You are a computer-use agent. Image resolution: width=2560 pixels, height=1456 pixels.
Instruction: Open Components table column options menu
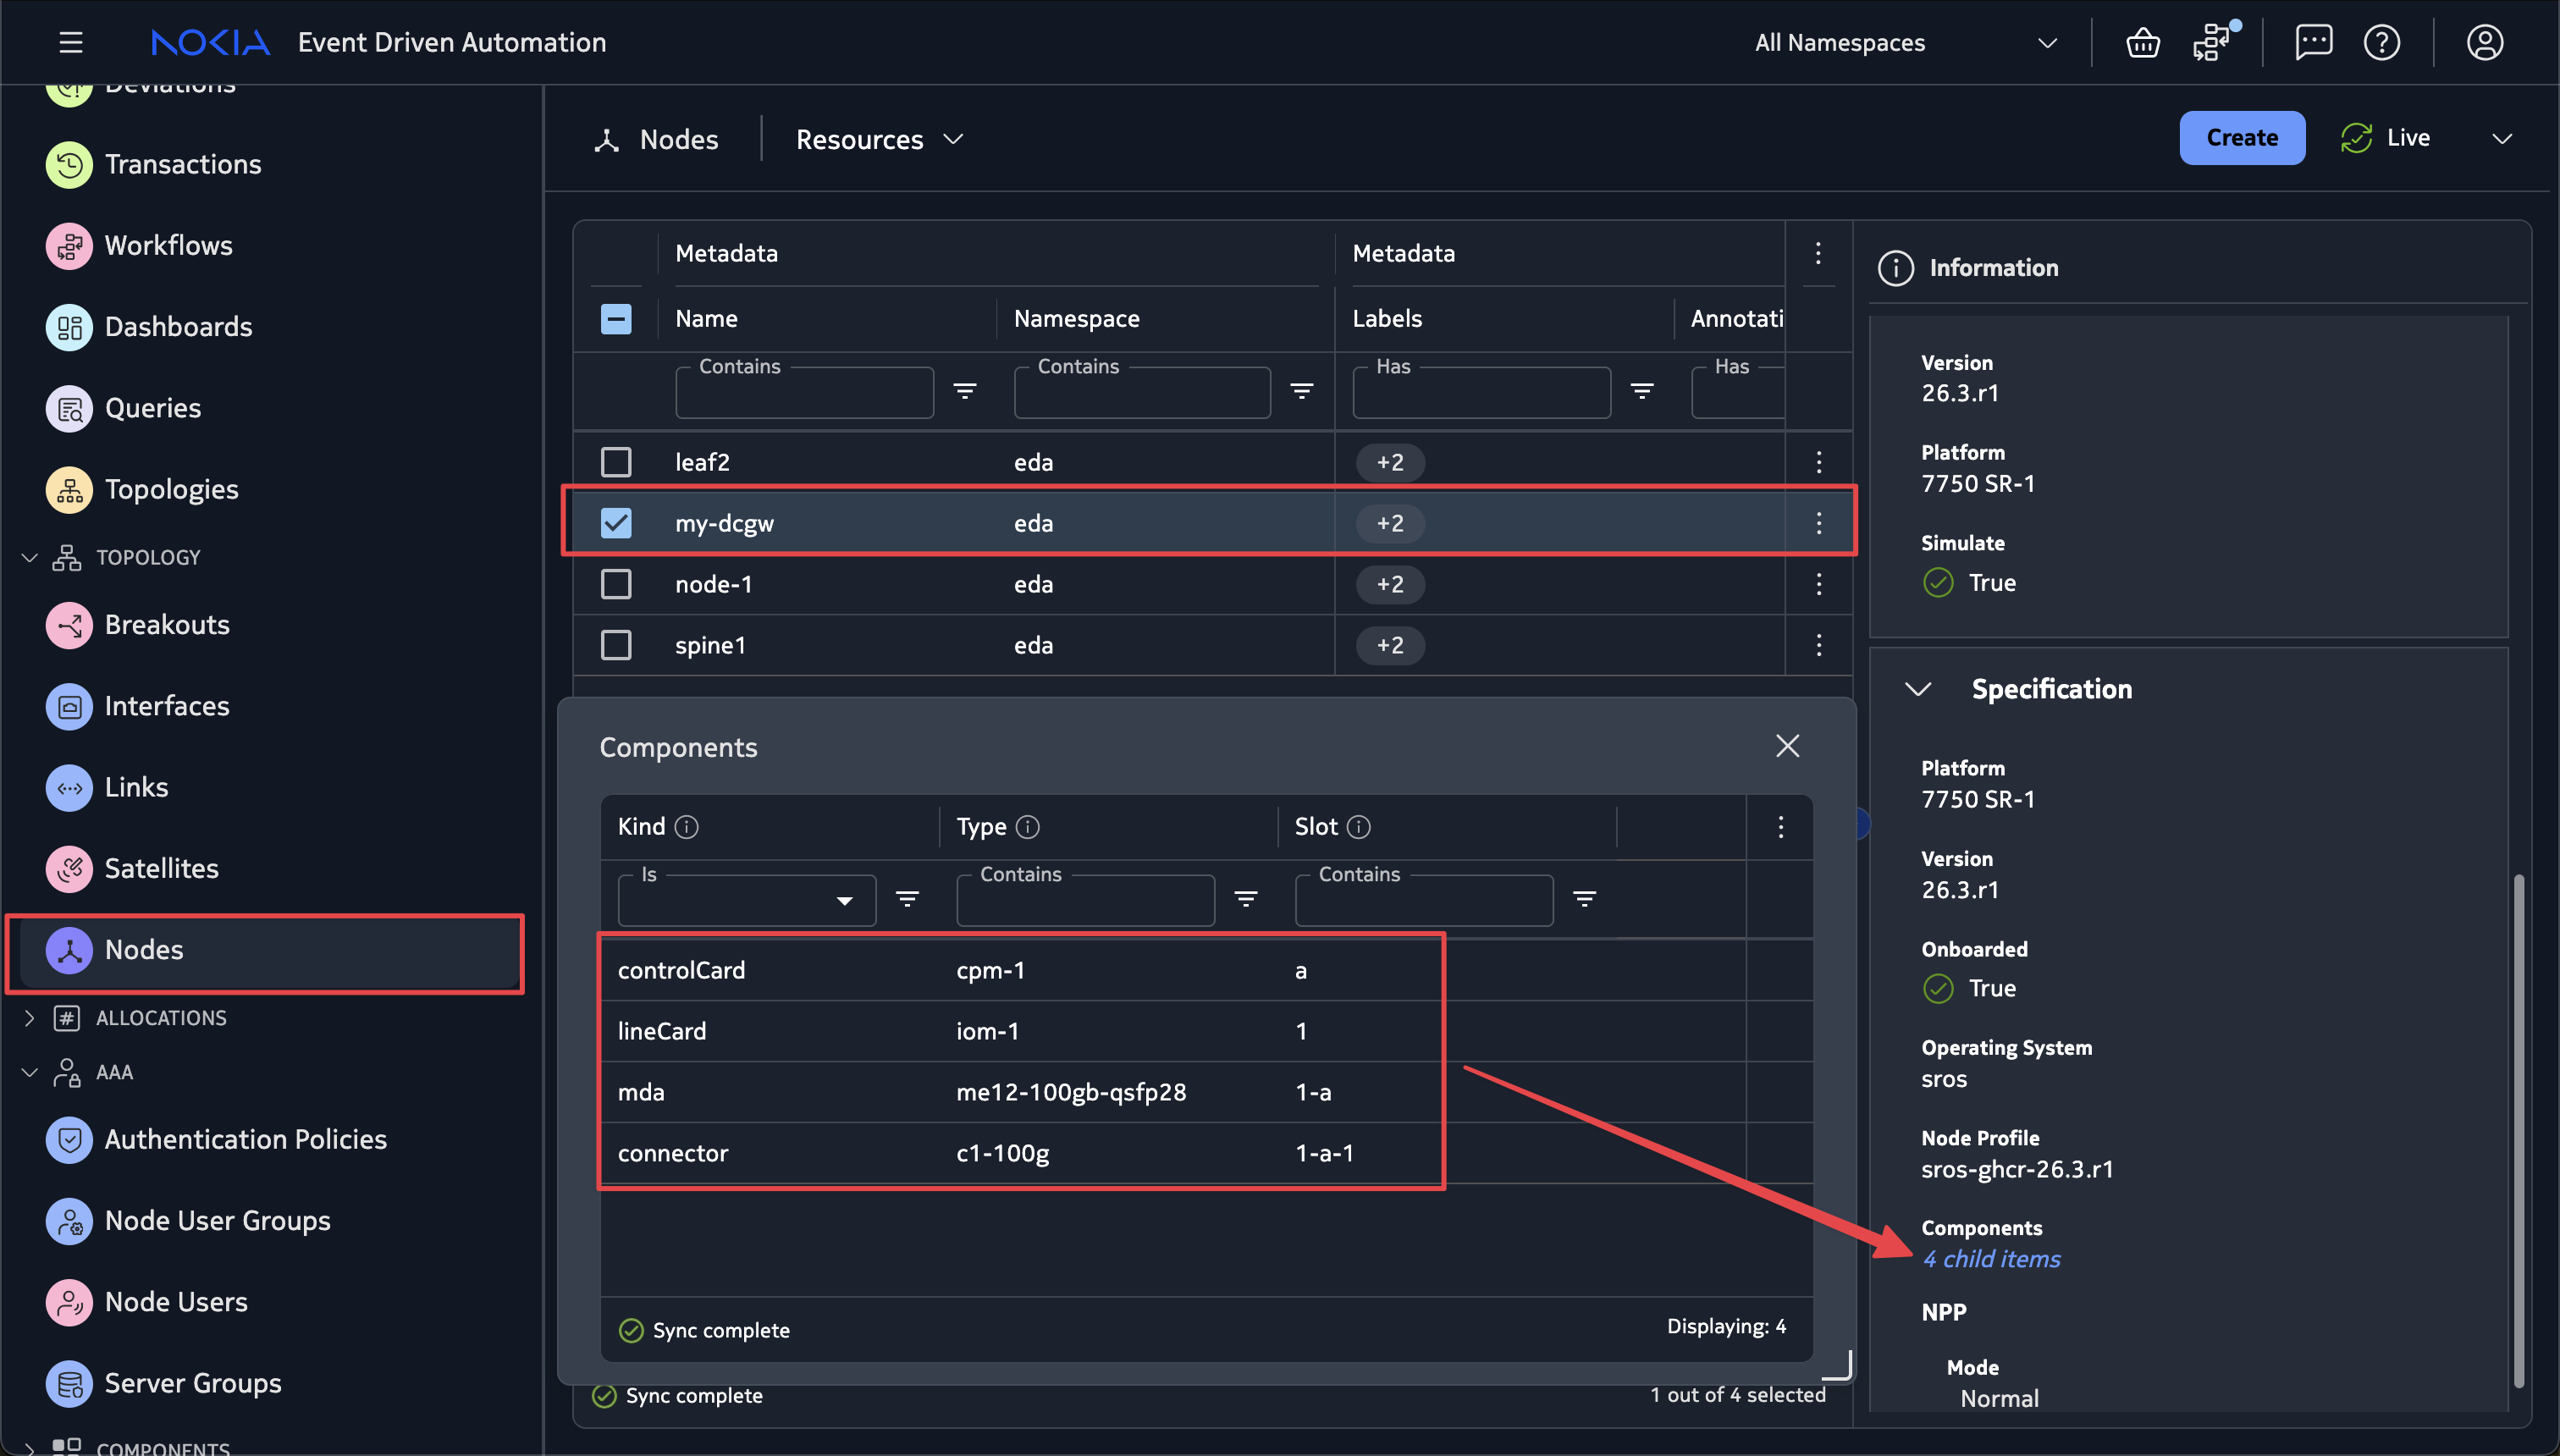[x=1780, y=827]
